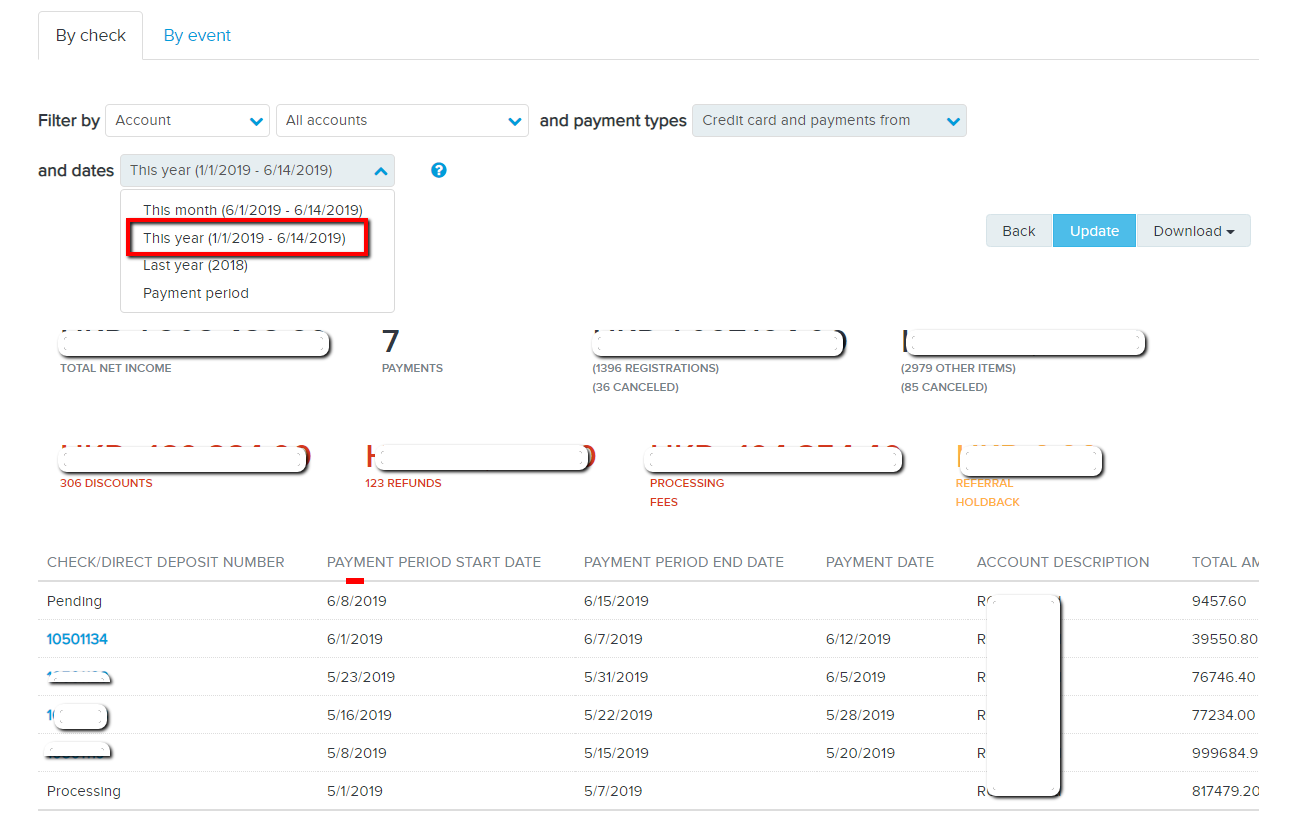Viewport: 1294px width, 833px height.
Task: Select This year (1/1/2019 - 6/14/2019) option
Action: (245, 238)
